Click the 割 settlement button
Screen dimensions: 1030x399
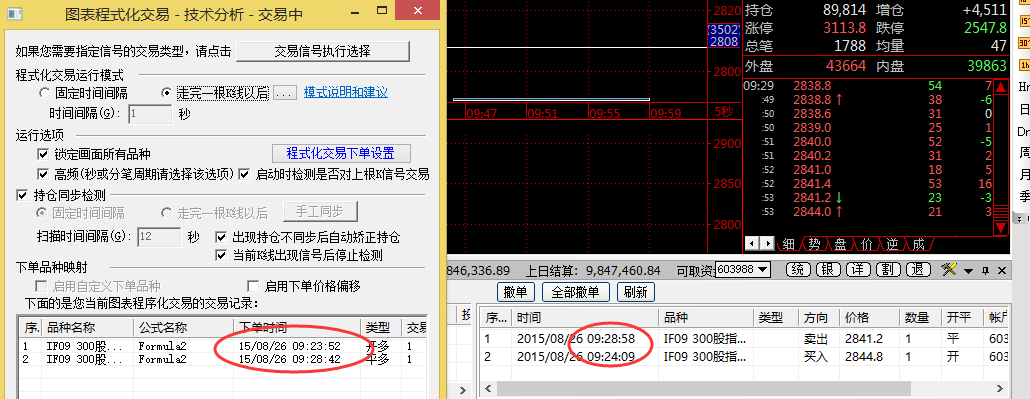click(887, 270)
